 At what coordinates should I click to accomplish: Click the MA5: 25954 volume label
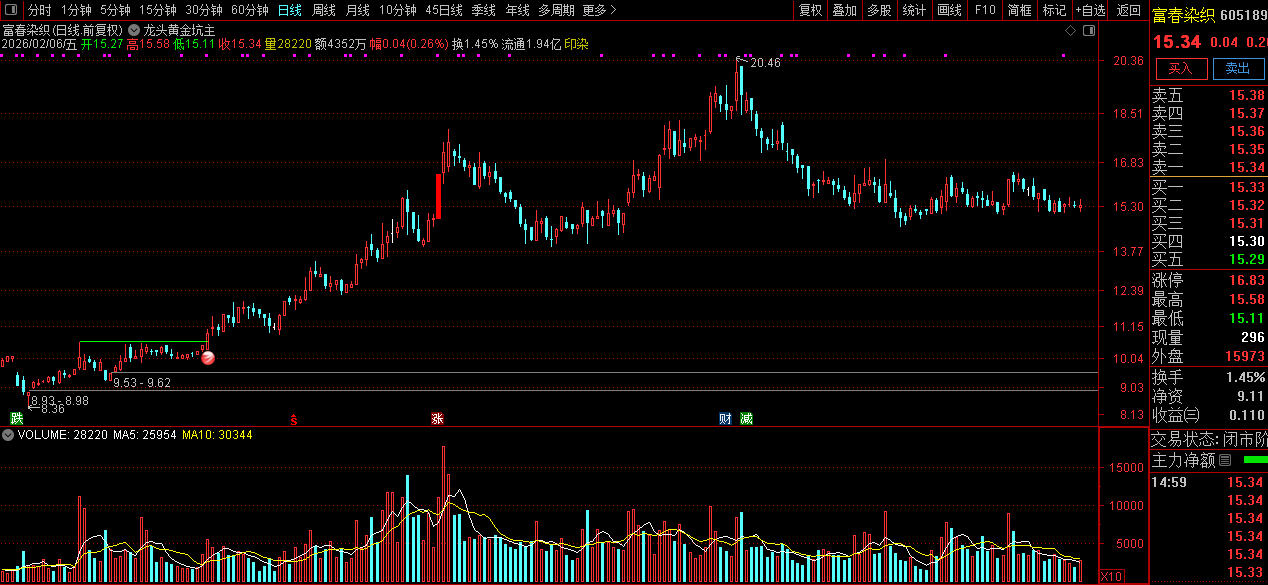[x=145, y=435]
